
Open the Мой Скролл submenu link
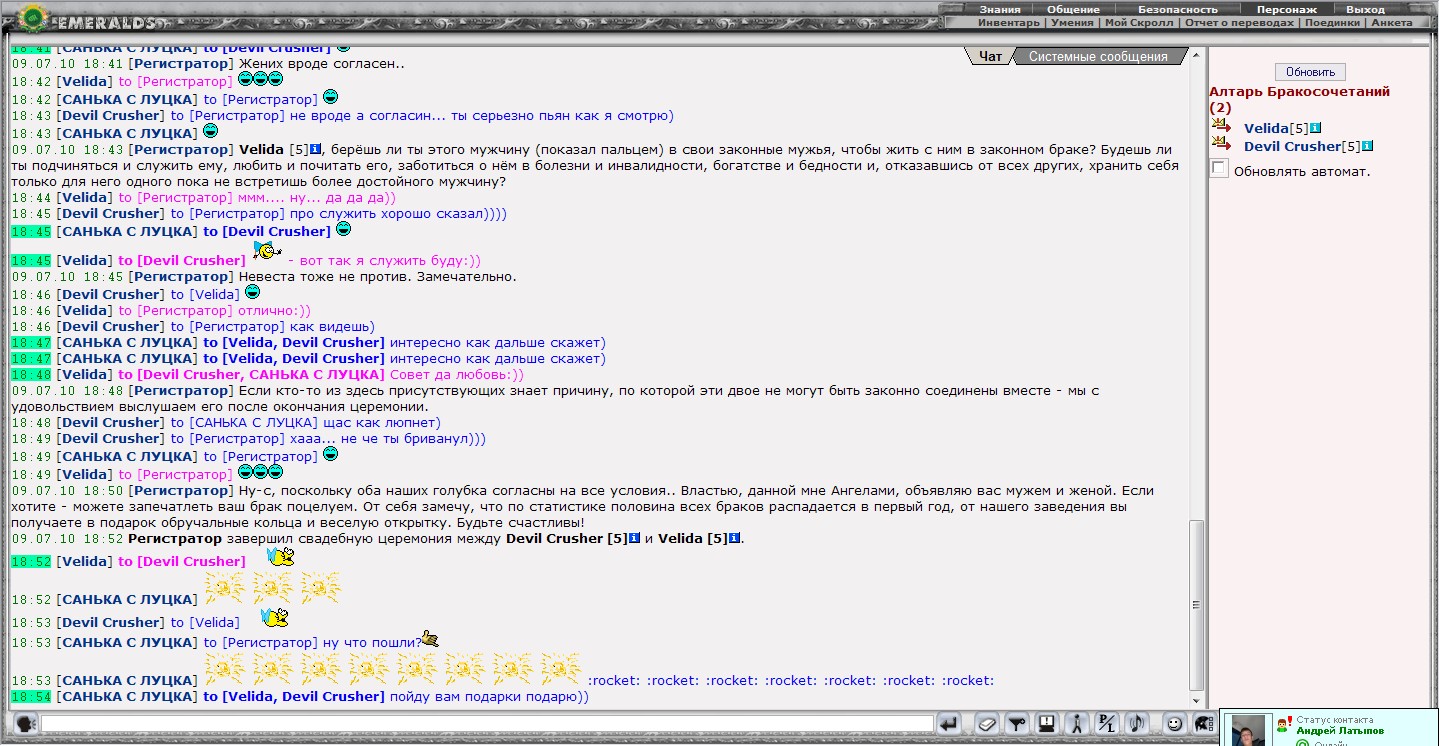pyautogui.click(x=1140, y=22)
